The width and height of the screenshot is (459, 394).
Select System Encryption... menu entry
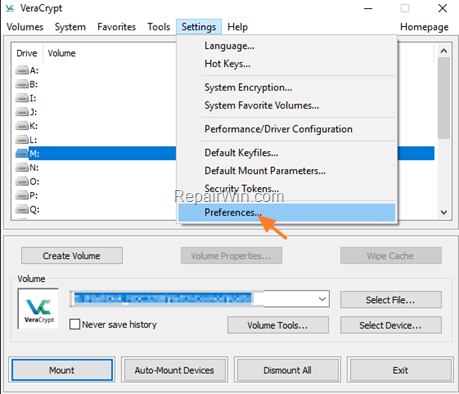(287, 88)
